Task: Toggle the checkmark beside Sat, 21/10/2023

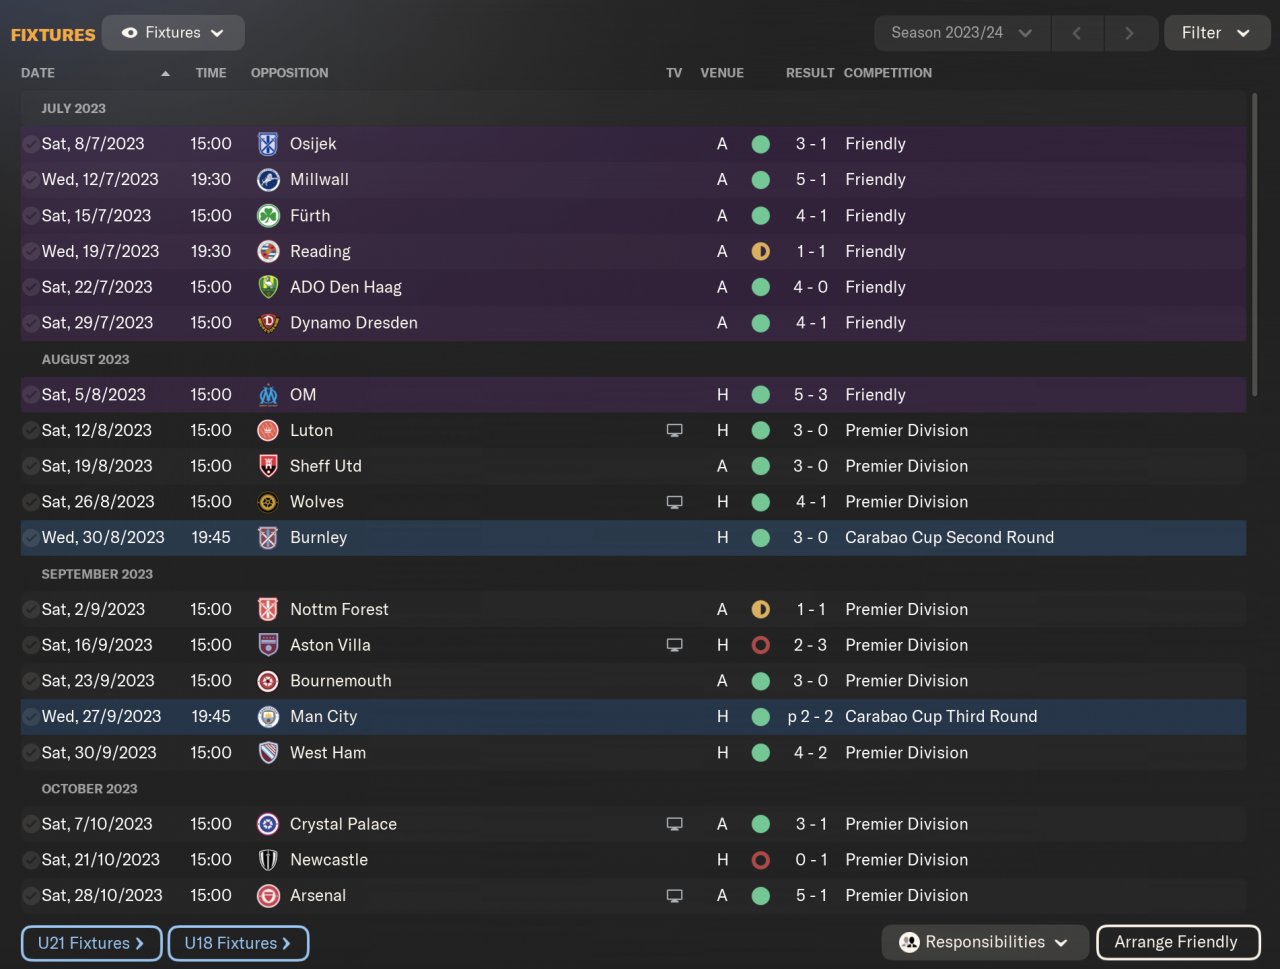Action: (x=31, y=860)
